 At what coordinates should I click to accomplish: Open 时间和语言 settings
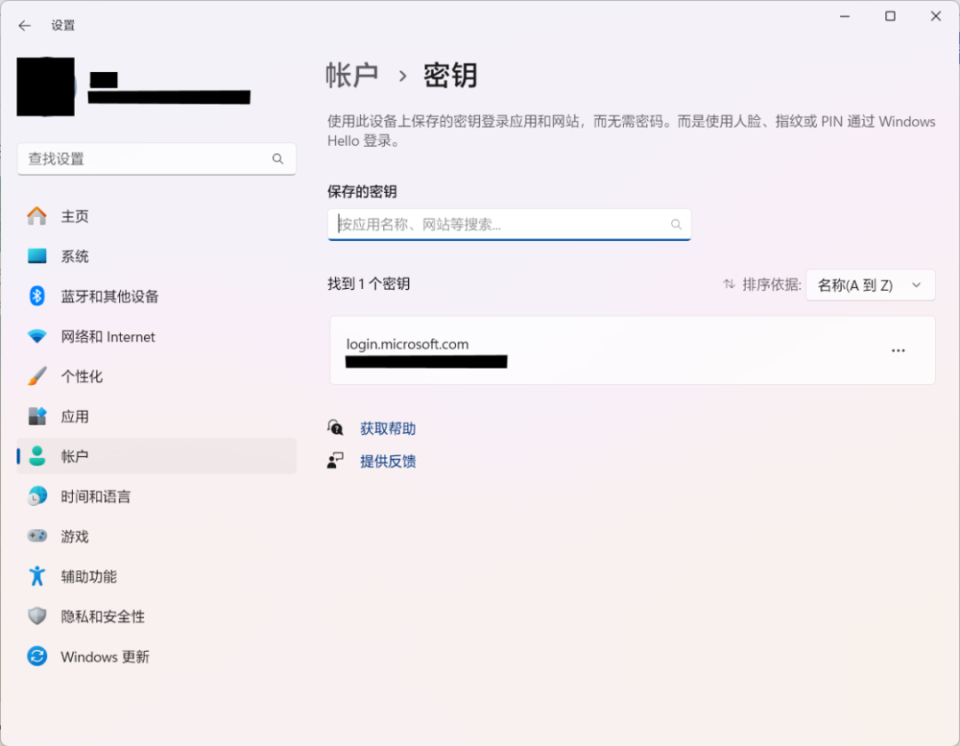pos(95,496)
